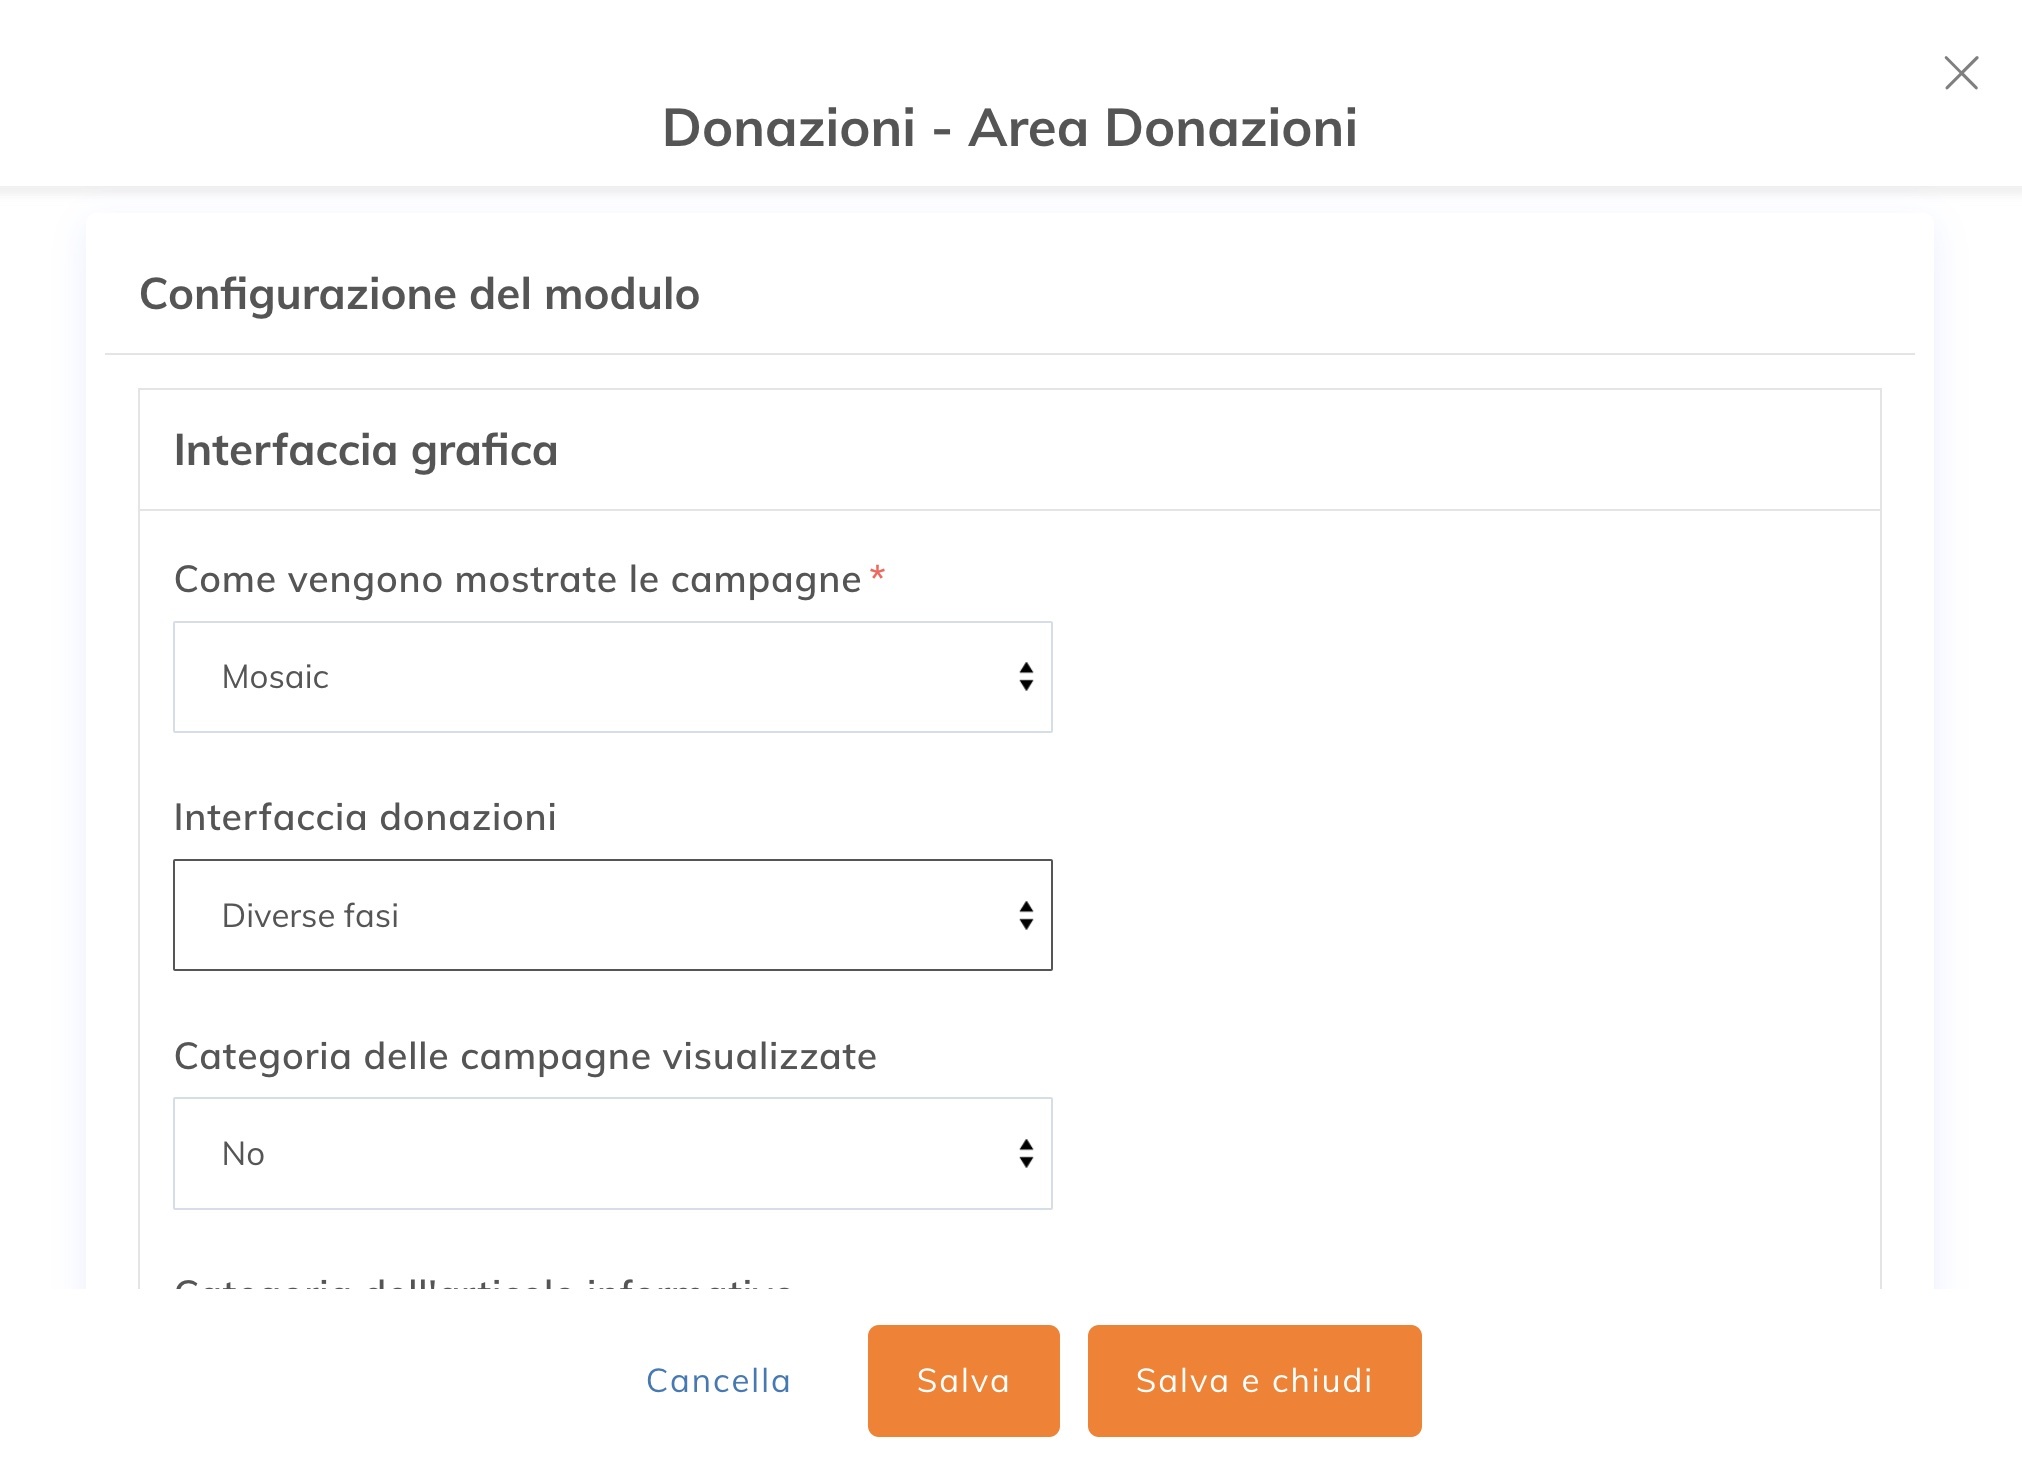Click the 'Interfaccia donazioni' field label

(x=365, y=818)
